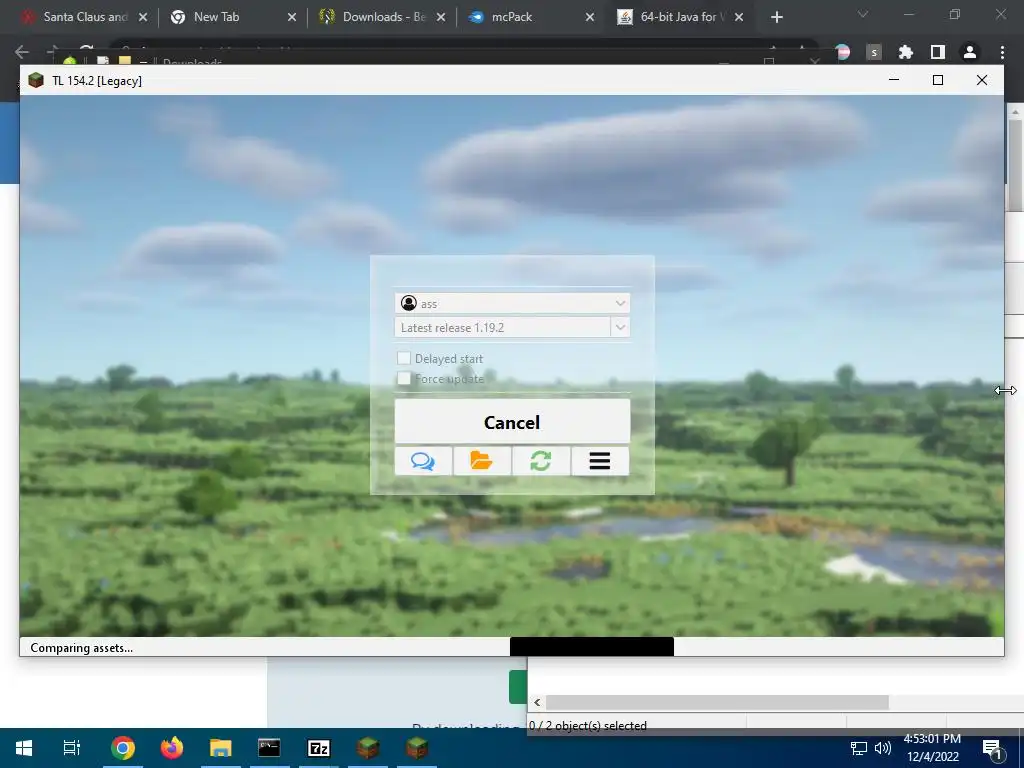
Task: Click the left scroll arrow in the 7-Zip window
Action: pos(537,703)
